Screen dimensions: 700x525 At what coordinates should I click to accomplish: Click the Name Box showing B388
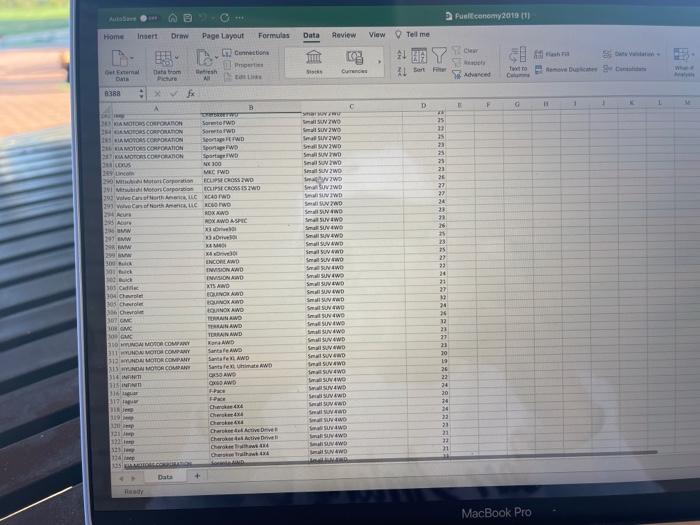click(x=120, y=94)
